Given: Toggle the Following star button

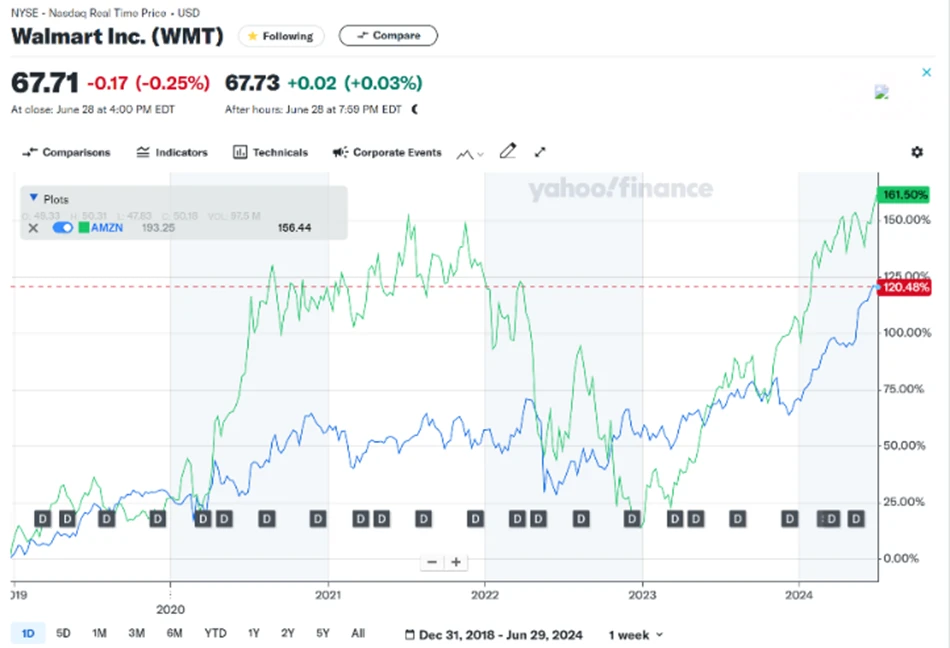Looking at the screenshot, I should [x=280, y=36].
